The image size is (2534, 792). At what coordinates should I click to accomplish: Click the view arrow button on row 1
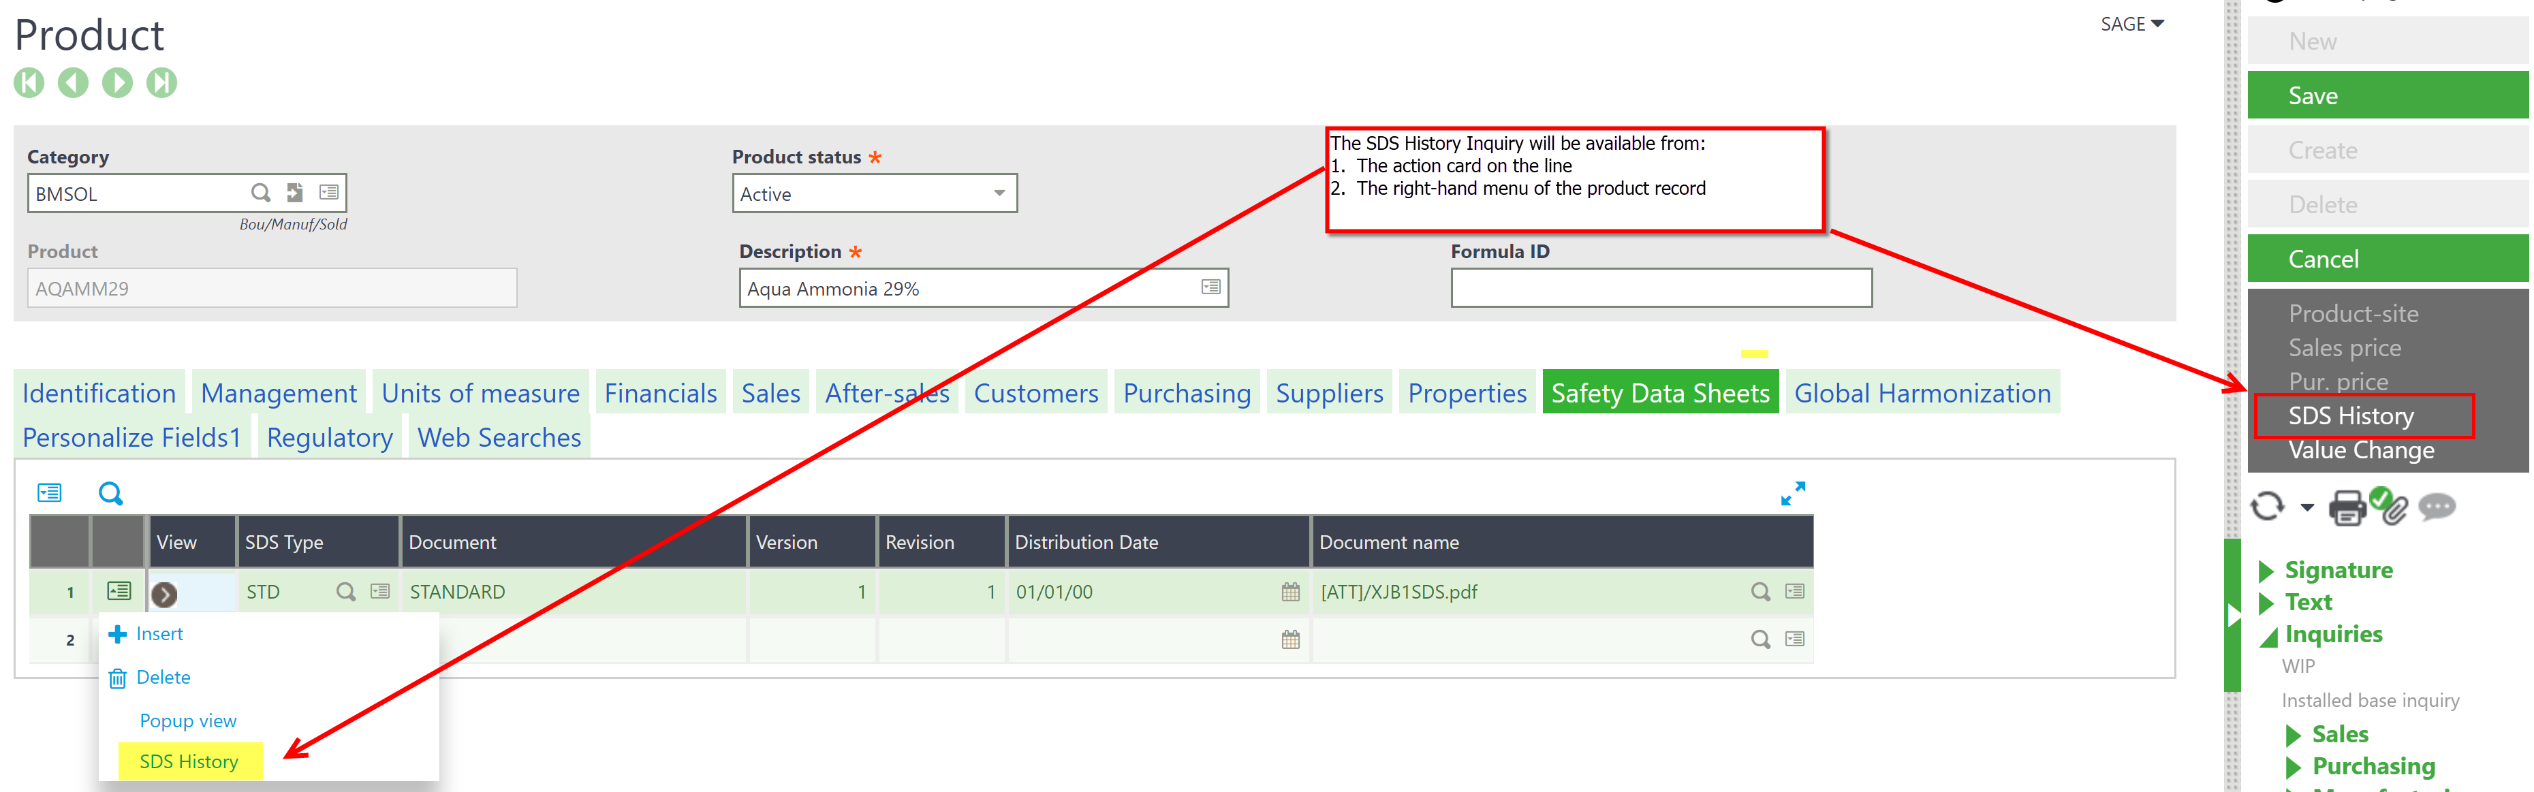pos(165,594)
